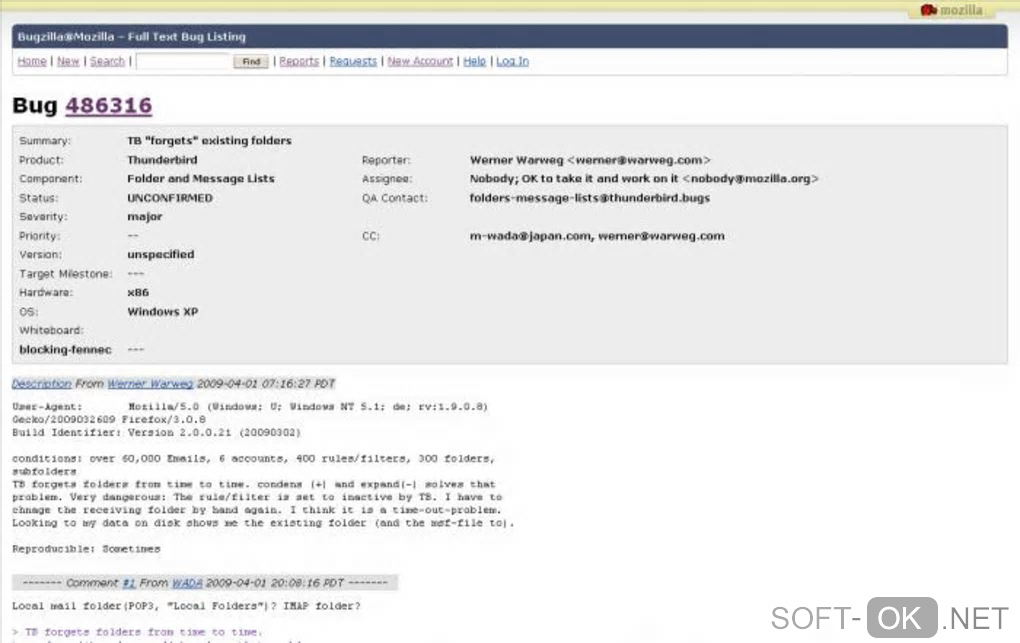Screen dimensions: 1020x643
Task: Open the Reports link
Action: [299, 61]
